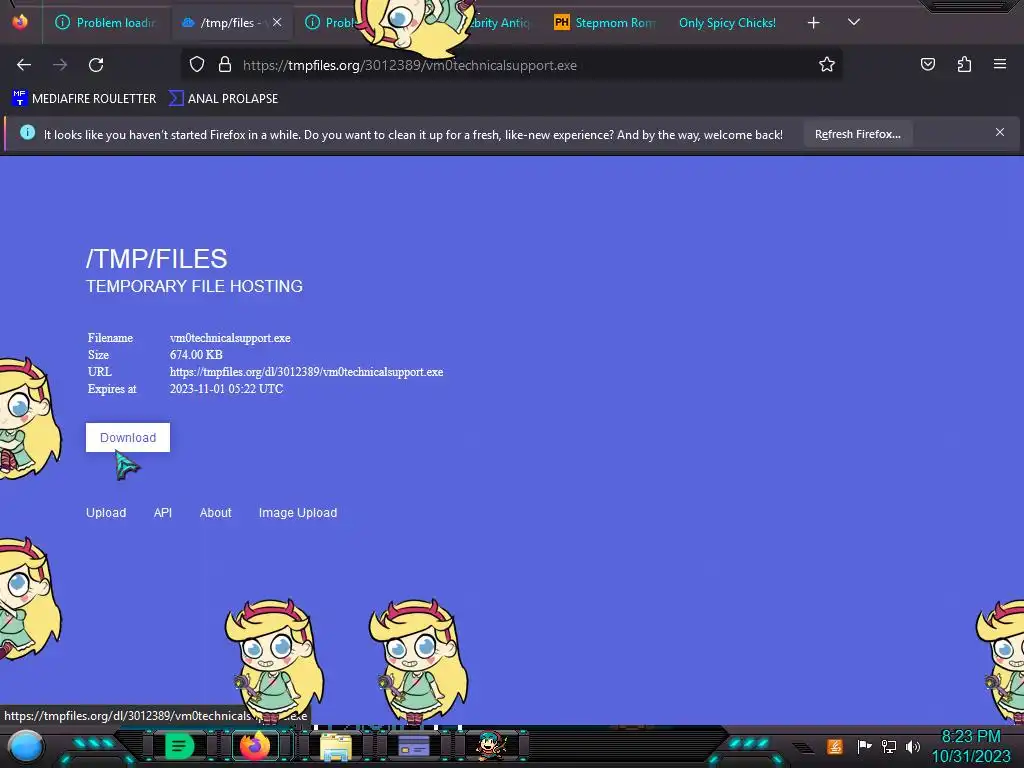
Task: Click the forward navigation arrow
Action: pyautogui.click(x=60, y=65)
